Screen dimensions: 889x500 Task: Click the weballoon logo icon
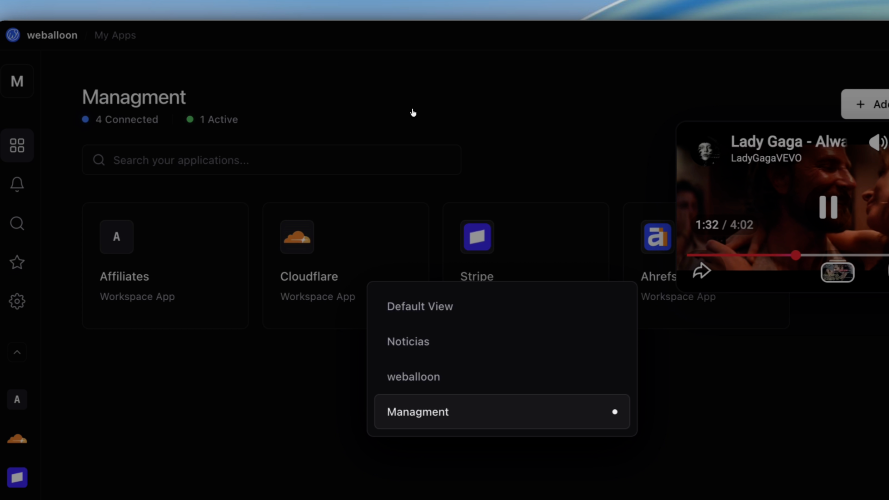coord(12,35)
